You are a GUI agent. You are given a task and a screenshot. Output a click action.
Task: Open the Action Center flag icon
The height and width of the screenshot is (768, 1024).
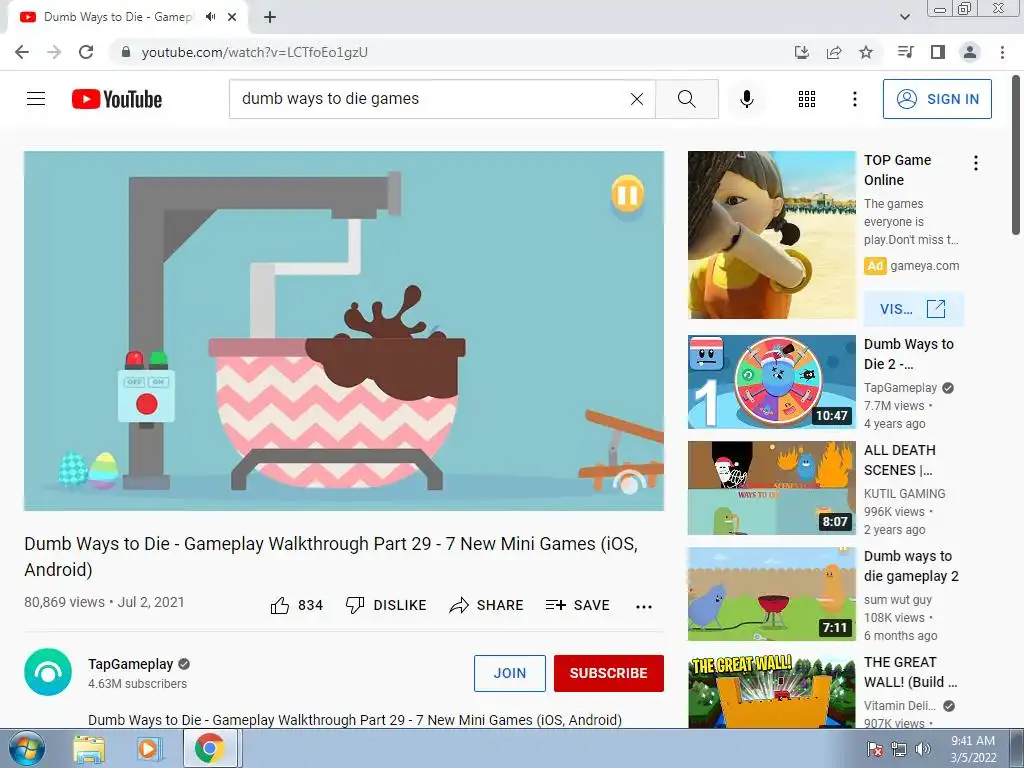pyautogui.click(x=875, y=749)
